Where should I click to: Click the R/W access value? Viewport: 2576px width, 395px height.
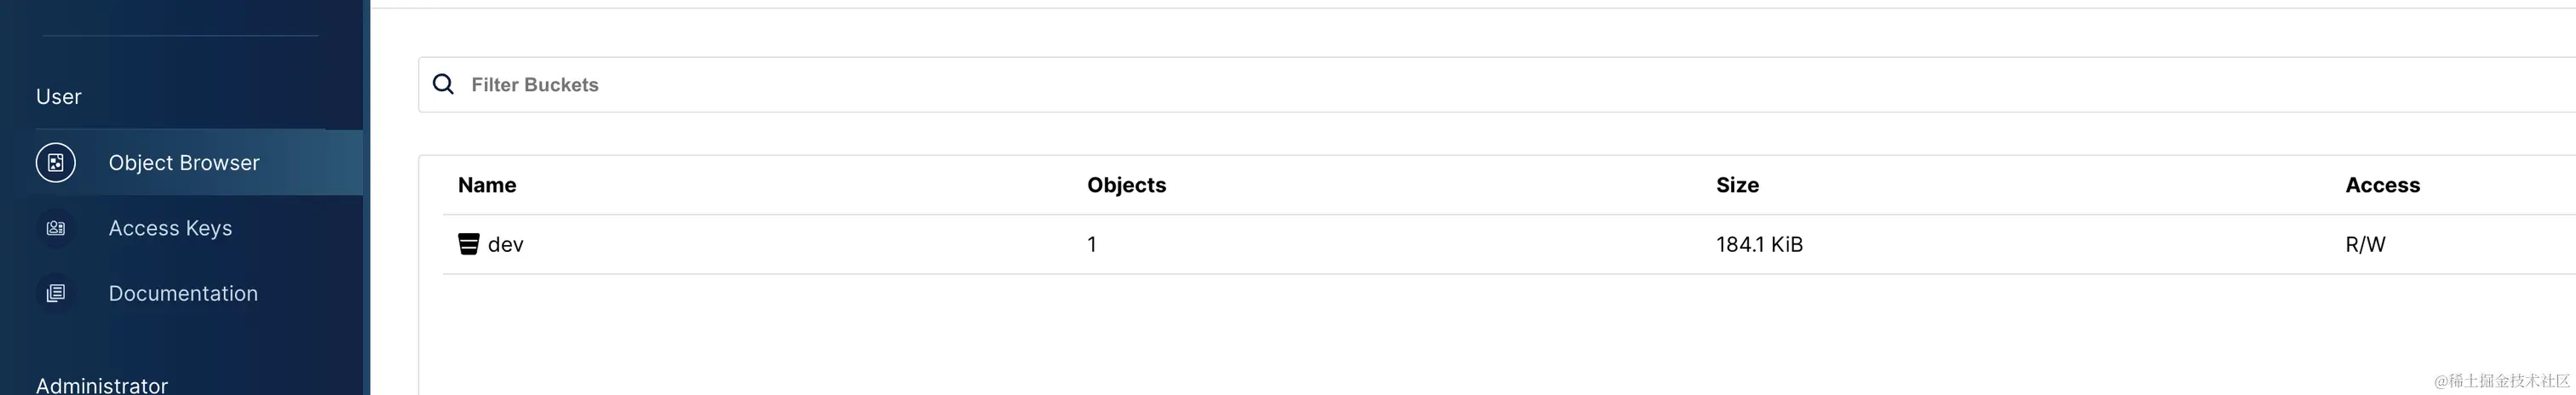pos(2365,245)
